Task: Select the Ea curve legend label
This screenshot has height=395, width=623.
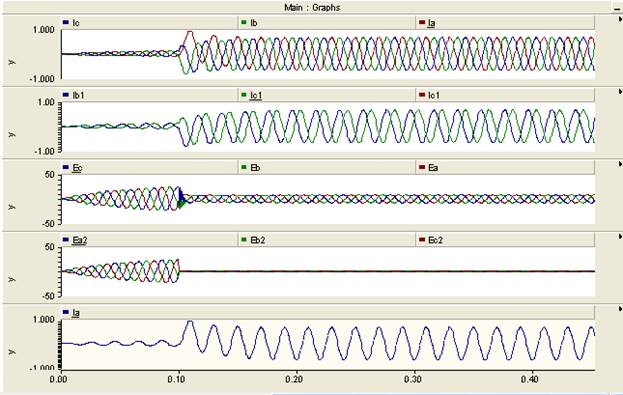Action: (x=433, y=168)
